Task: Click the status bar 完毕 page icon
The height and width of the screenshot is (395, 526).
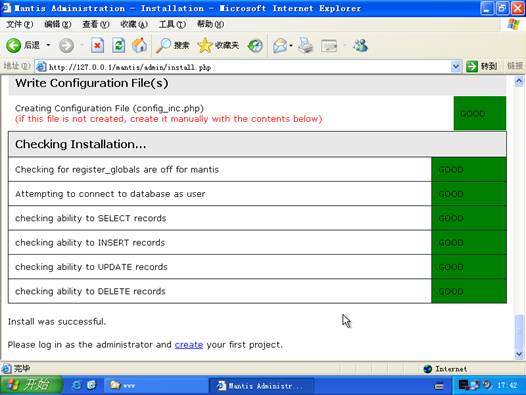Action: coord(6,368)
